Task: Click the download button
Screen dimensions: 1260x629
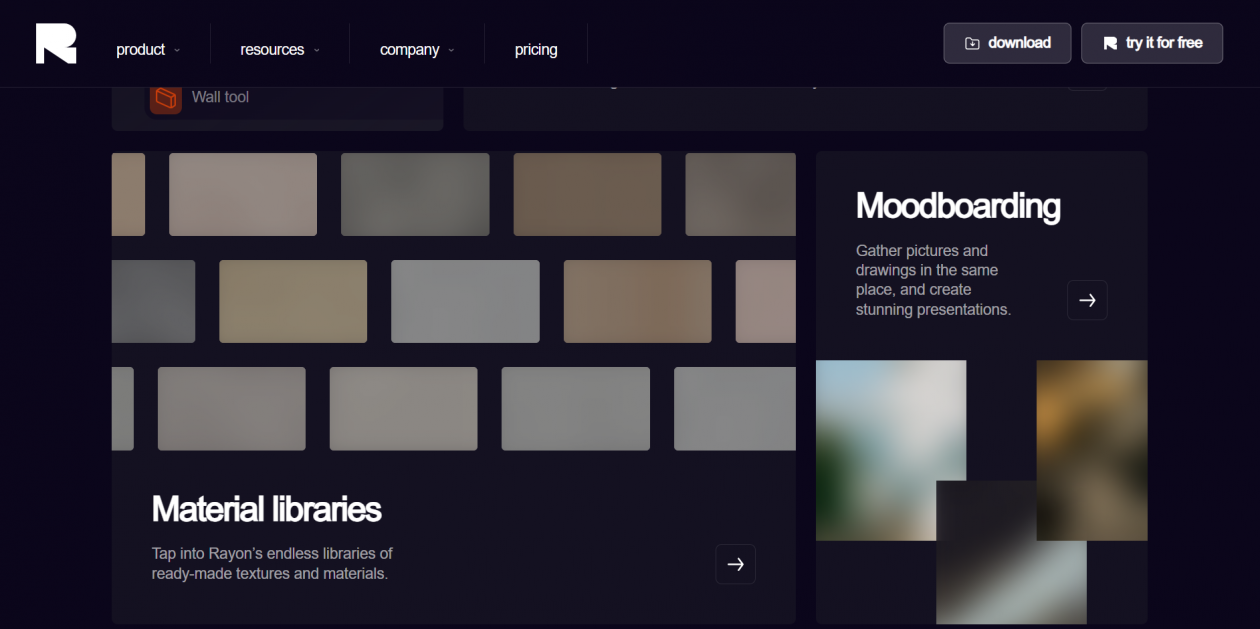Action: (1007, 43)
